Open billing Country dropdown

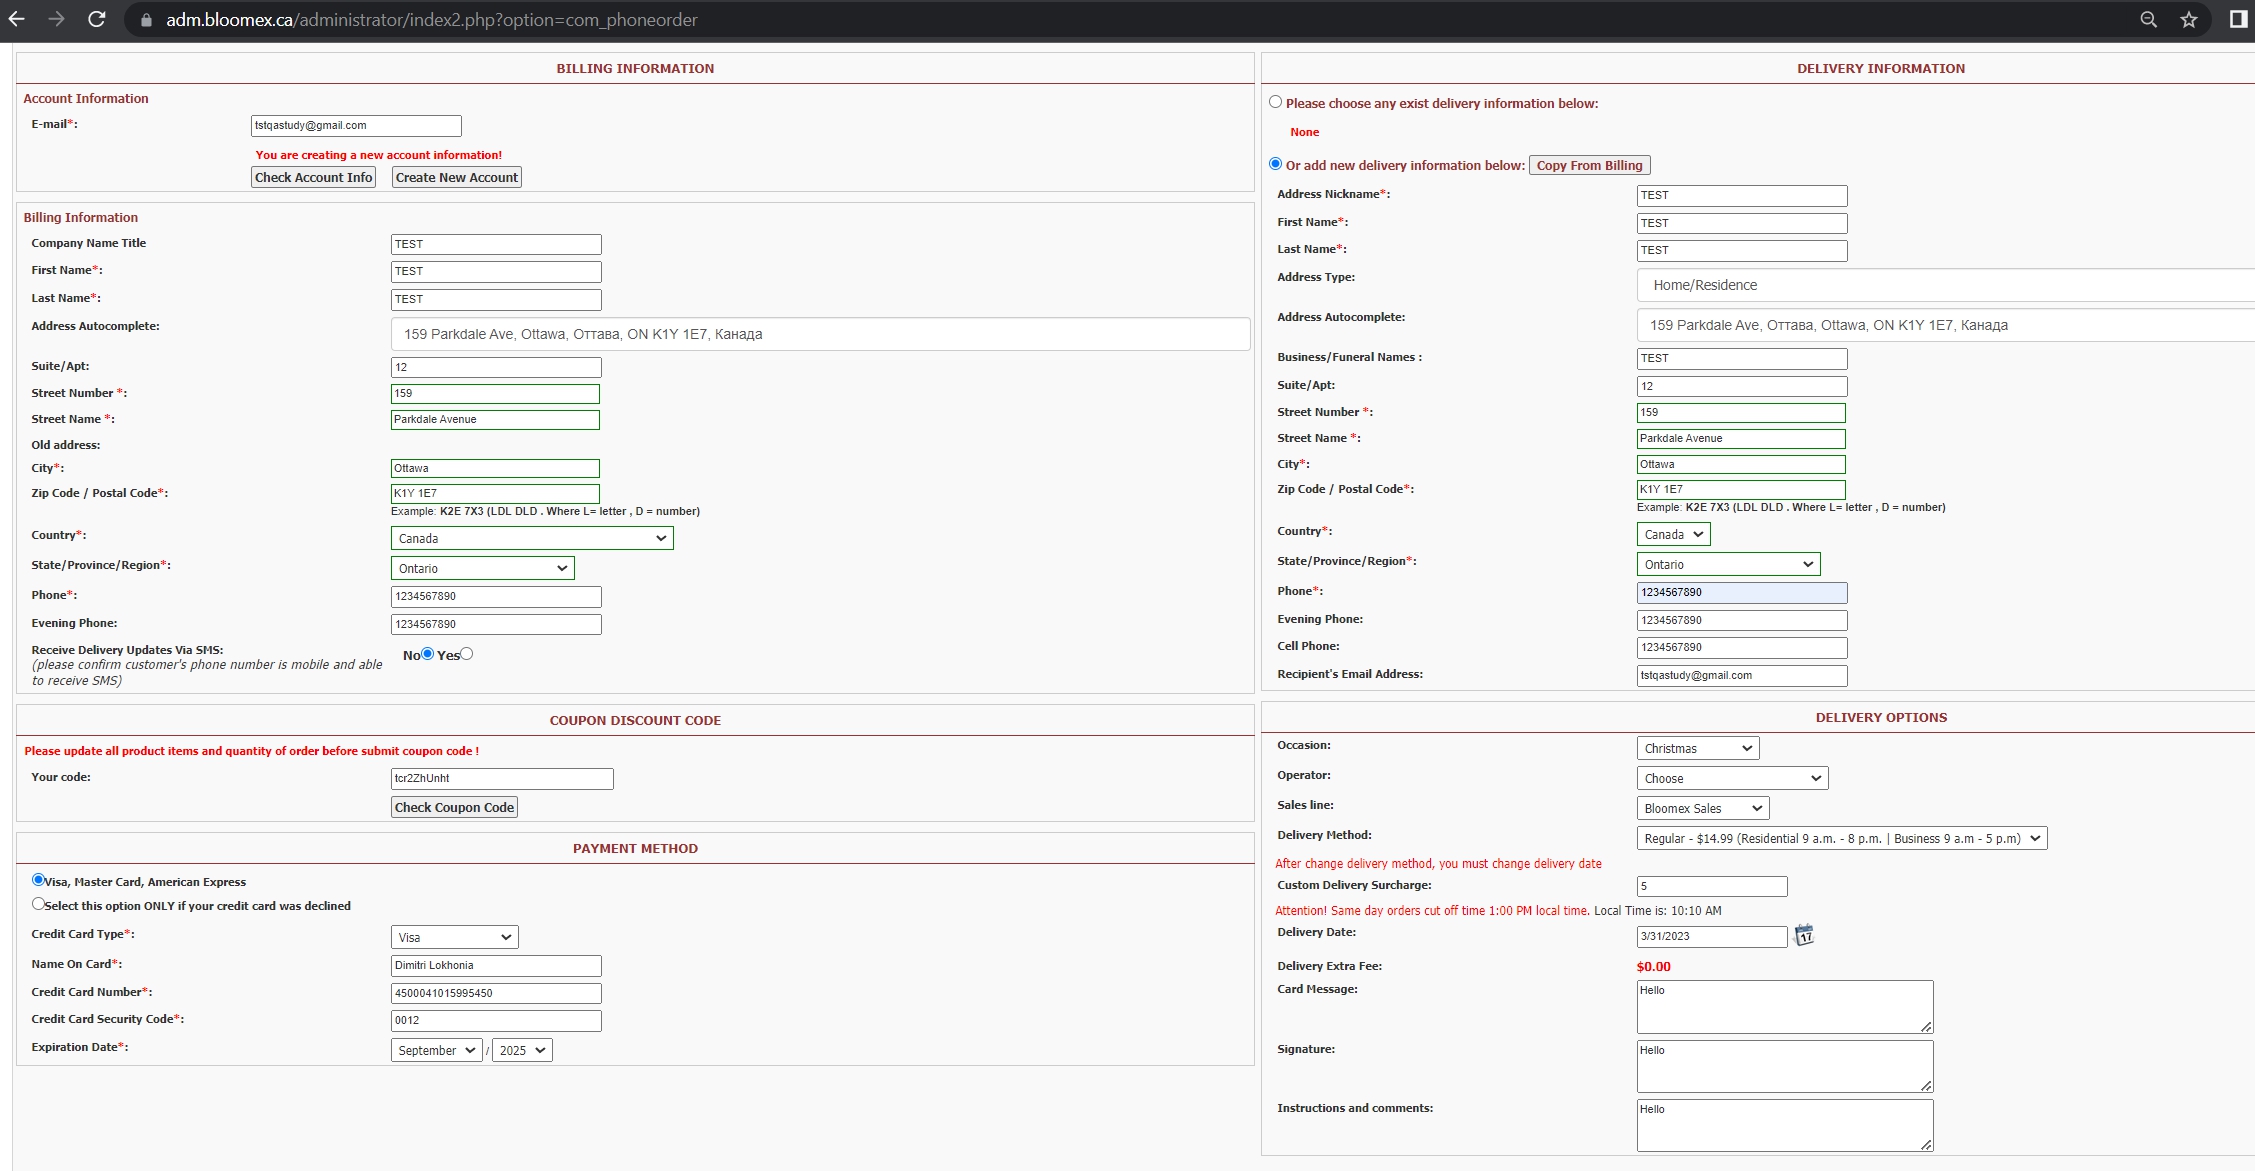532,538
